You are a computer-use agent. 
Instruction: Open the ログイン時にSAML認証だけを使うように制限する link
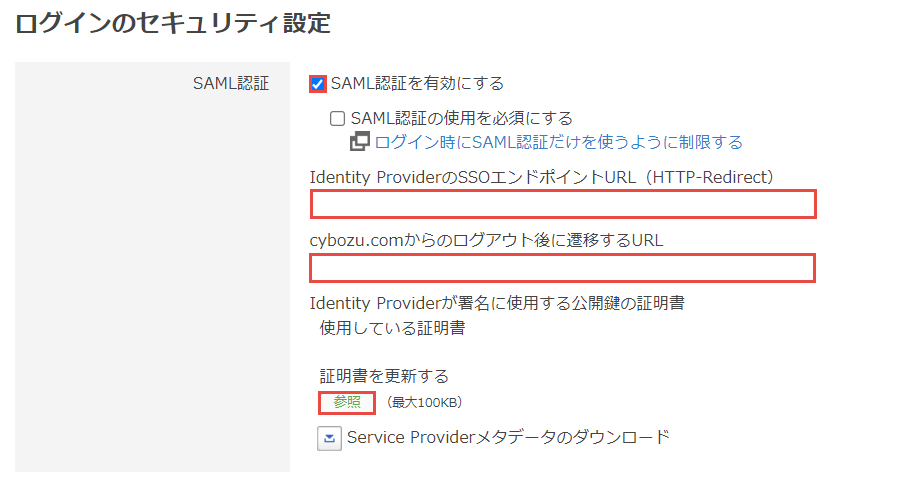pos(559,142)
